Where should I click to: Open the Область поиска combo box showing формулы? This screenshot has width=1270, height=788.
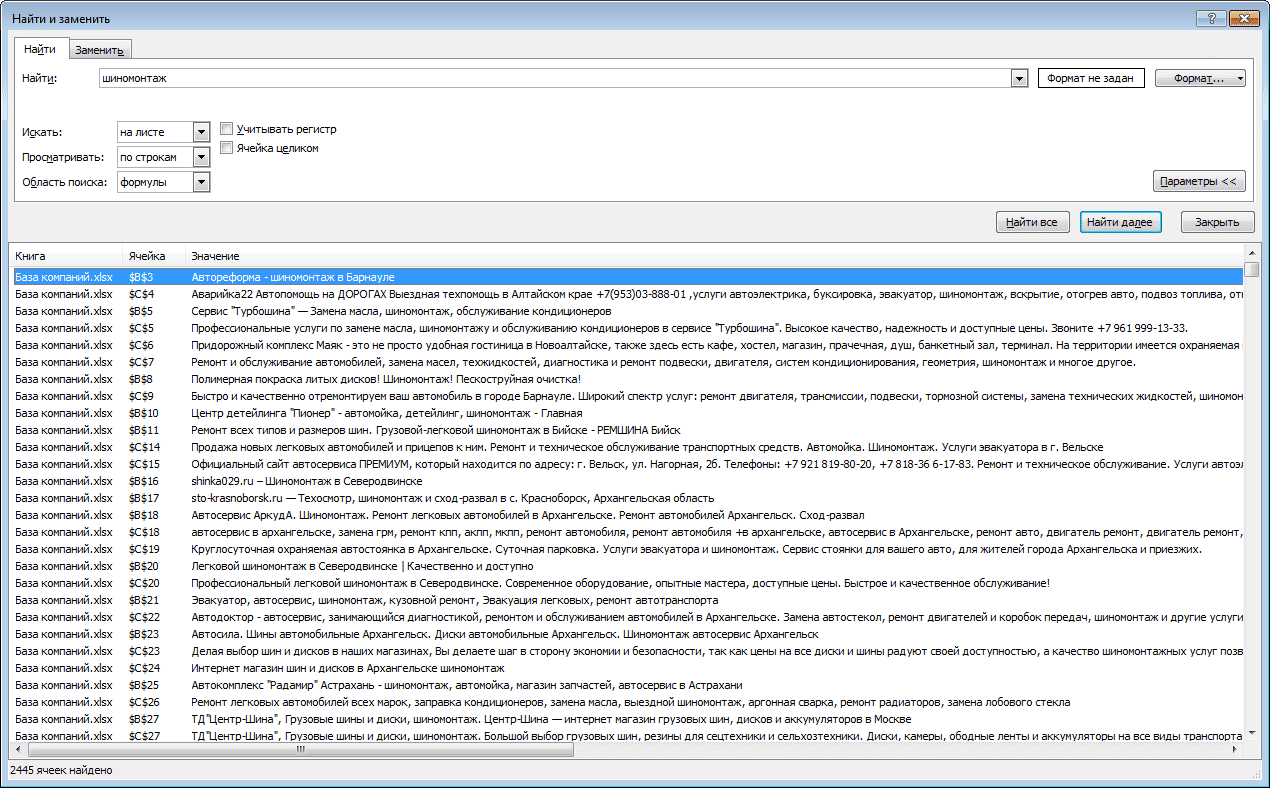pos(201,182)
